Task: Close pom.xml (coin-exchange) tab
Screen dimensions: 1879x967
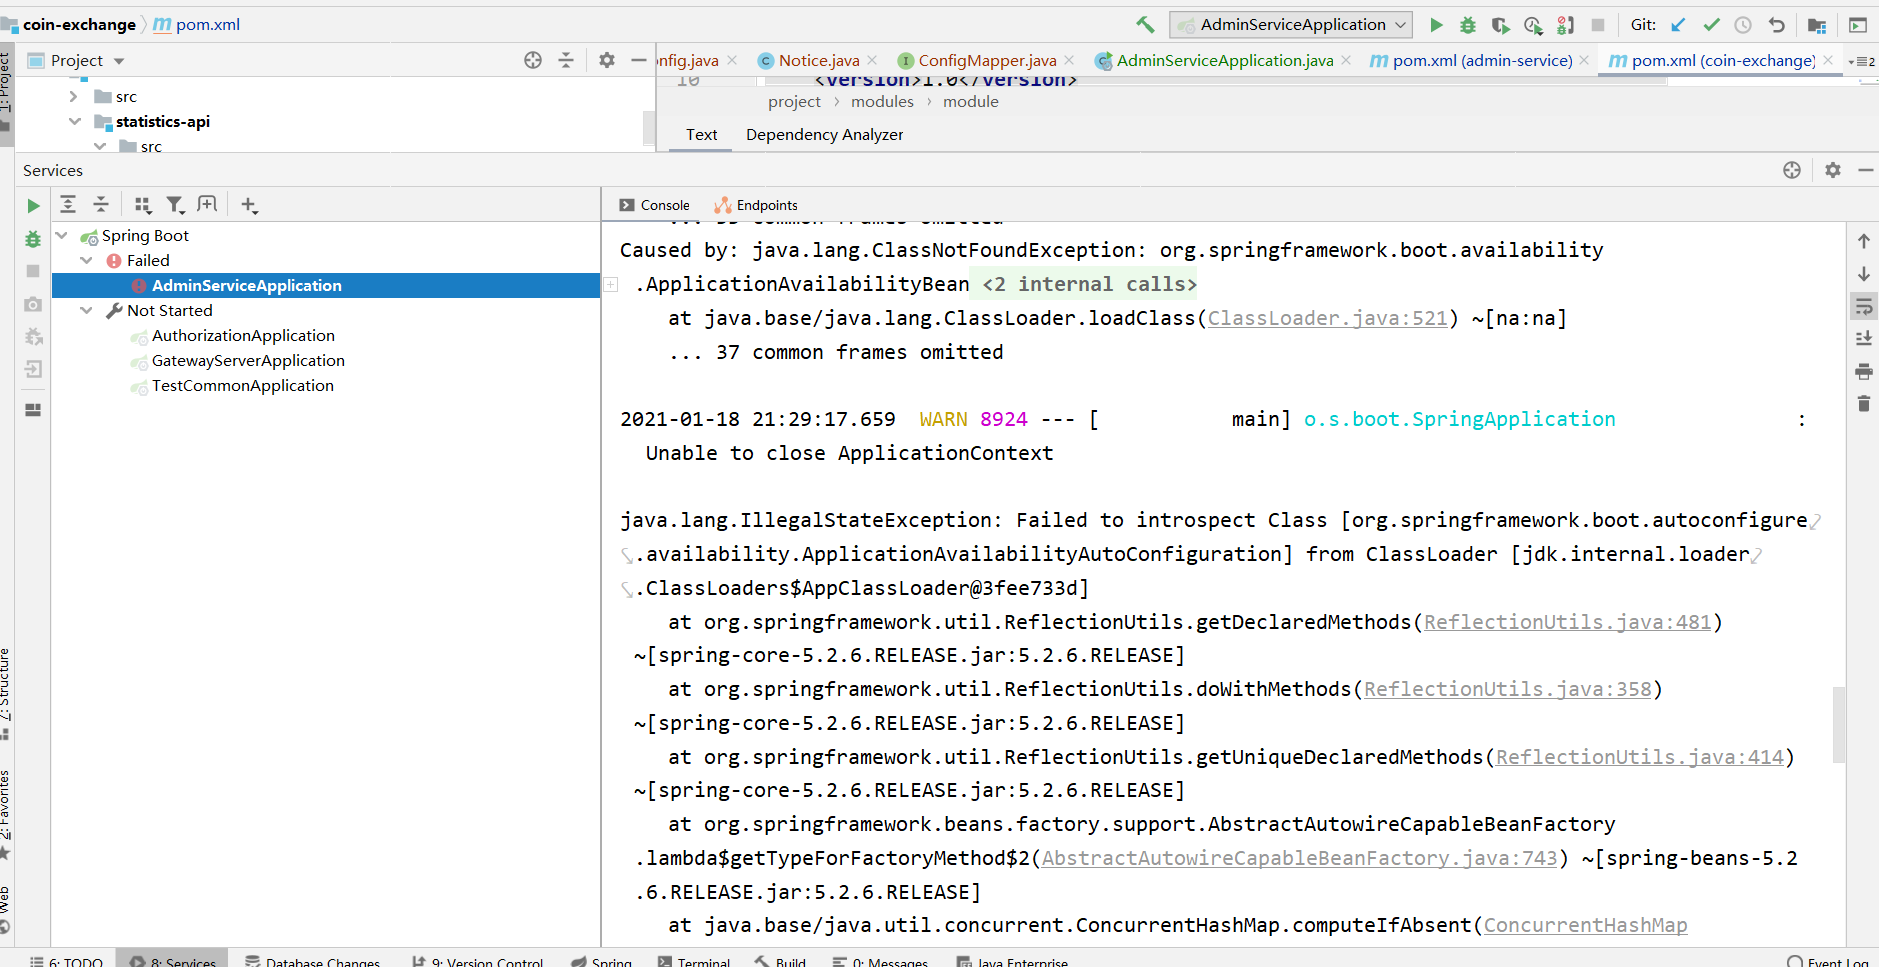Action: [x=1828, y=60]
